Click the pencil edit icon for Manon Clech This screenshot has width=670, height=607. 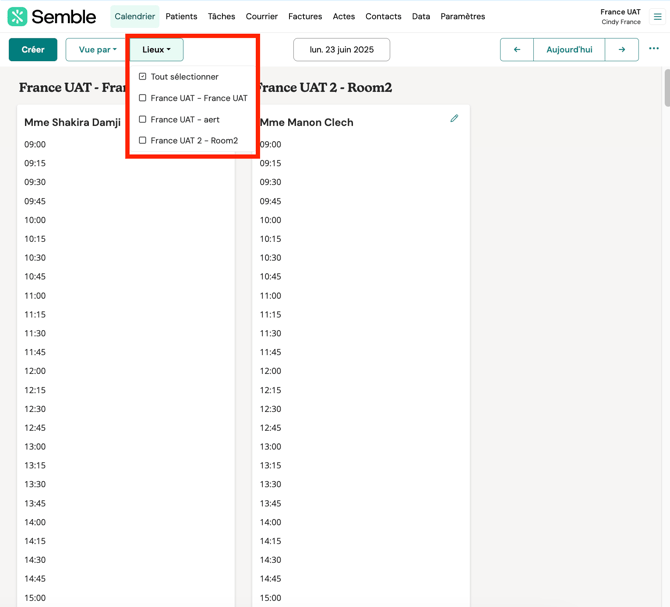point(454,119)
